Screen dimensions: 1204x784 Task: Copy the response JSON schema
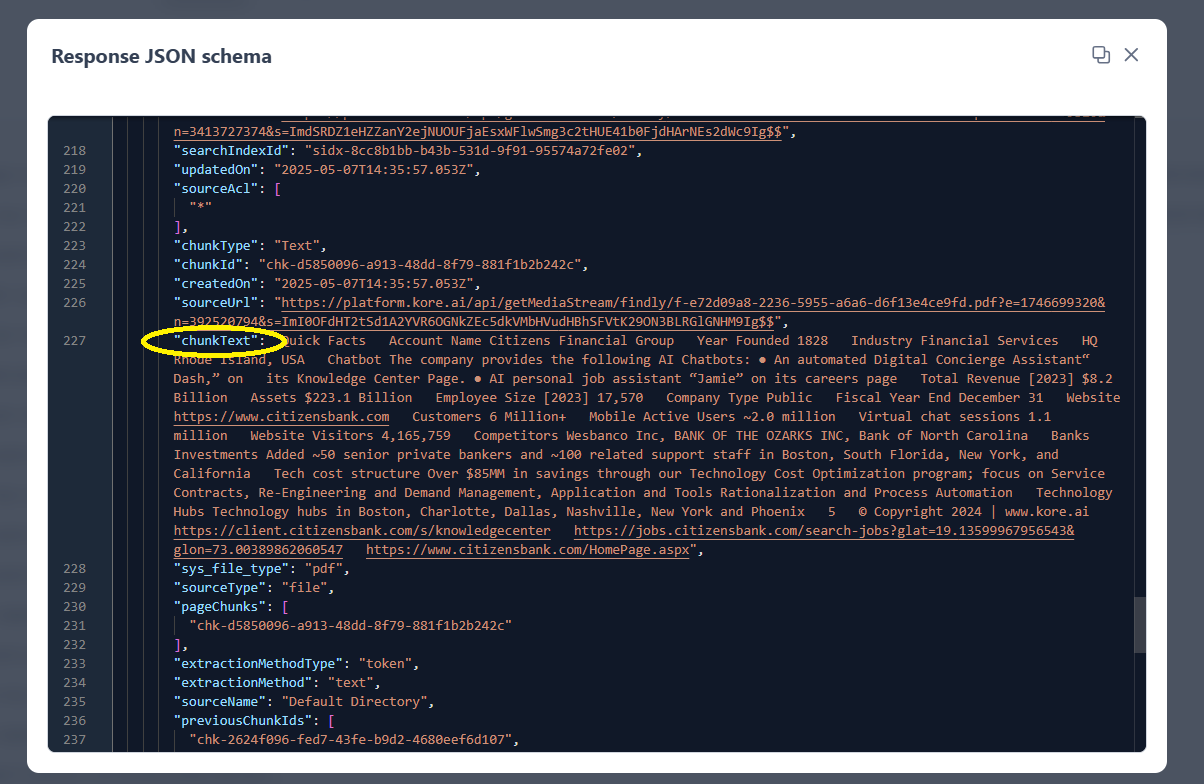pyautogui.click(x=1101, y=55)
